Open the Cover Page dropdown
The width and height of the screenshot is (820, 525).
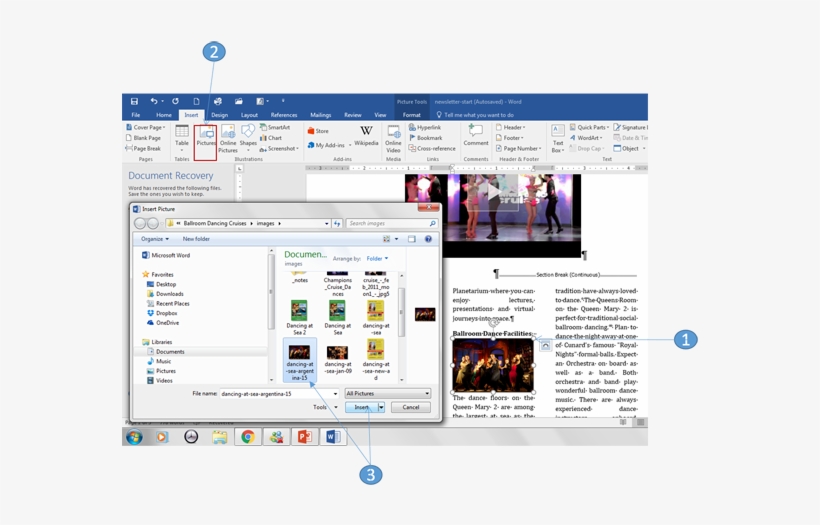pyautogui.click(x=145, y=128)
